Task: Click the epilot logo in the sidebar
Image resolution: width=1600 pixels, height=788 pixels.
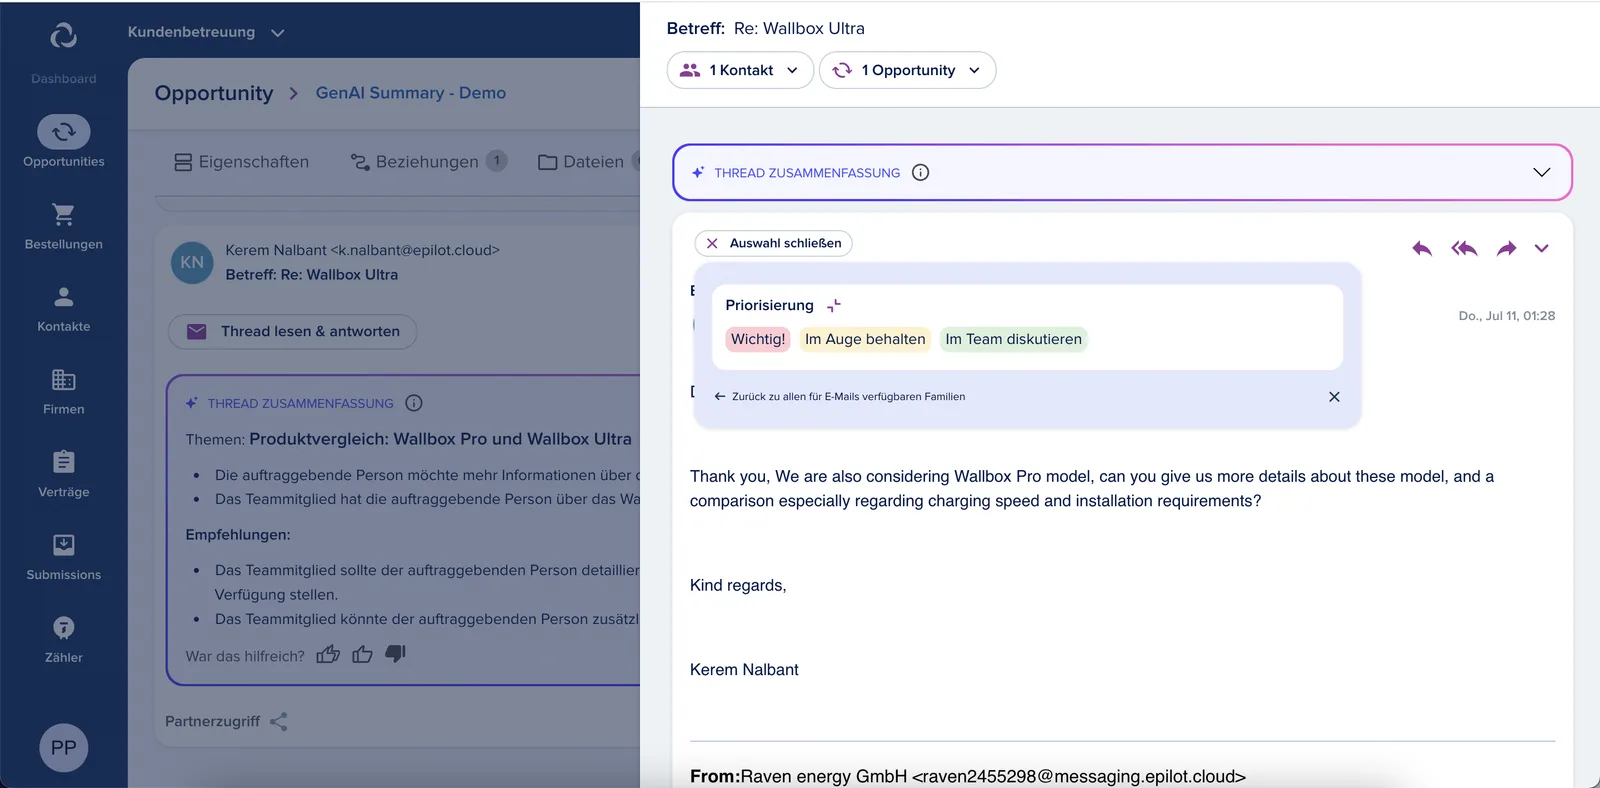Action: 63,35
